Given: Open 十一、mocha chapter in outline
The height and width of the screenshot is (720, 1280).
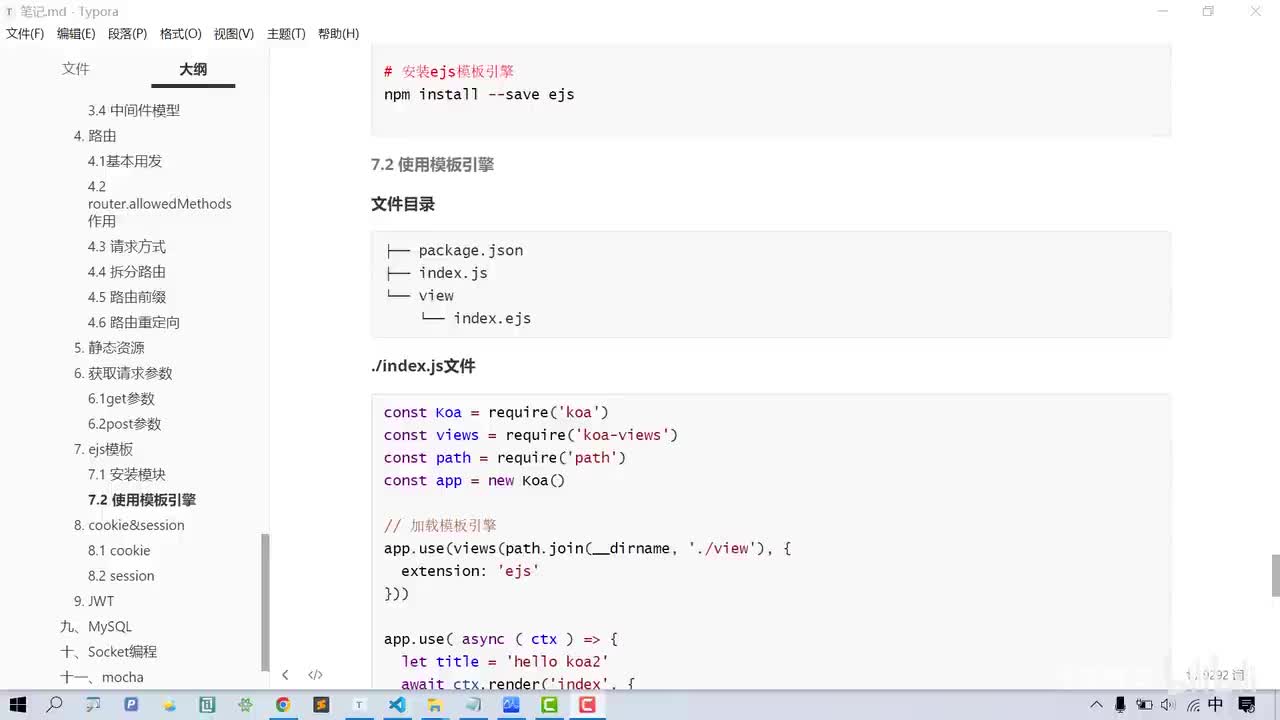Looking at the screenshot, I should (x=102, y=677).
